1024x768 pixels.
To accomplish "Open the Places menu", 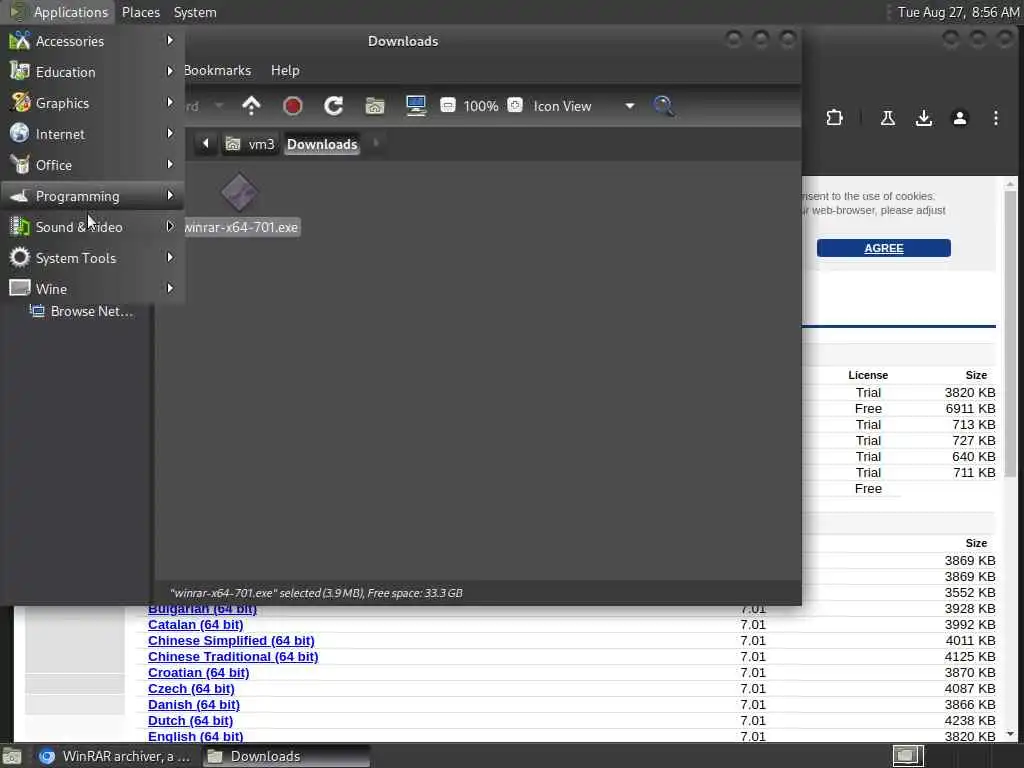I will tap(140, 12).
